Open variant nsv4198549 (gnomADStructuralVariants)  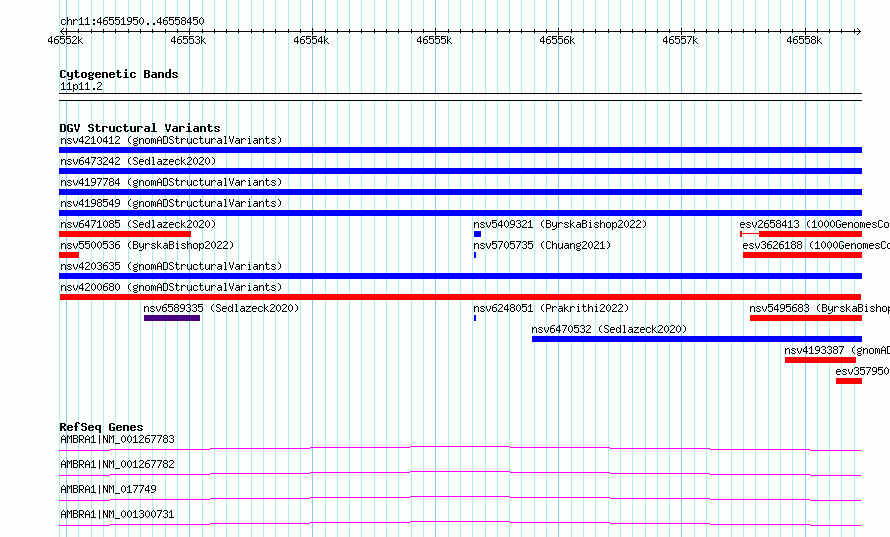click(x=171, y=203)
